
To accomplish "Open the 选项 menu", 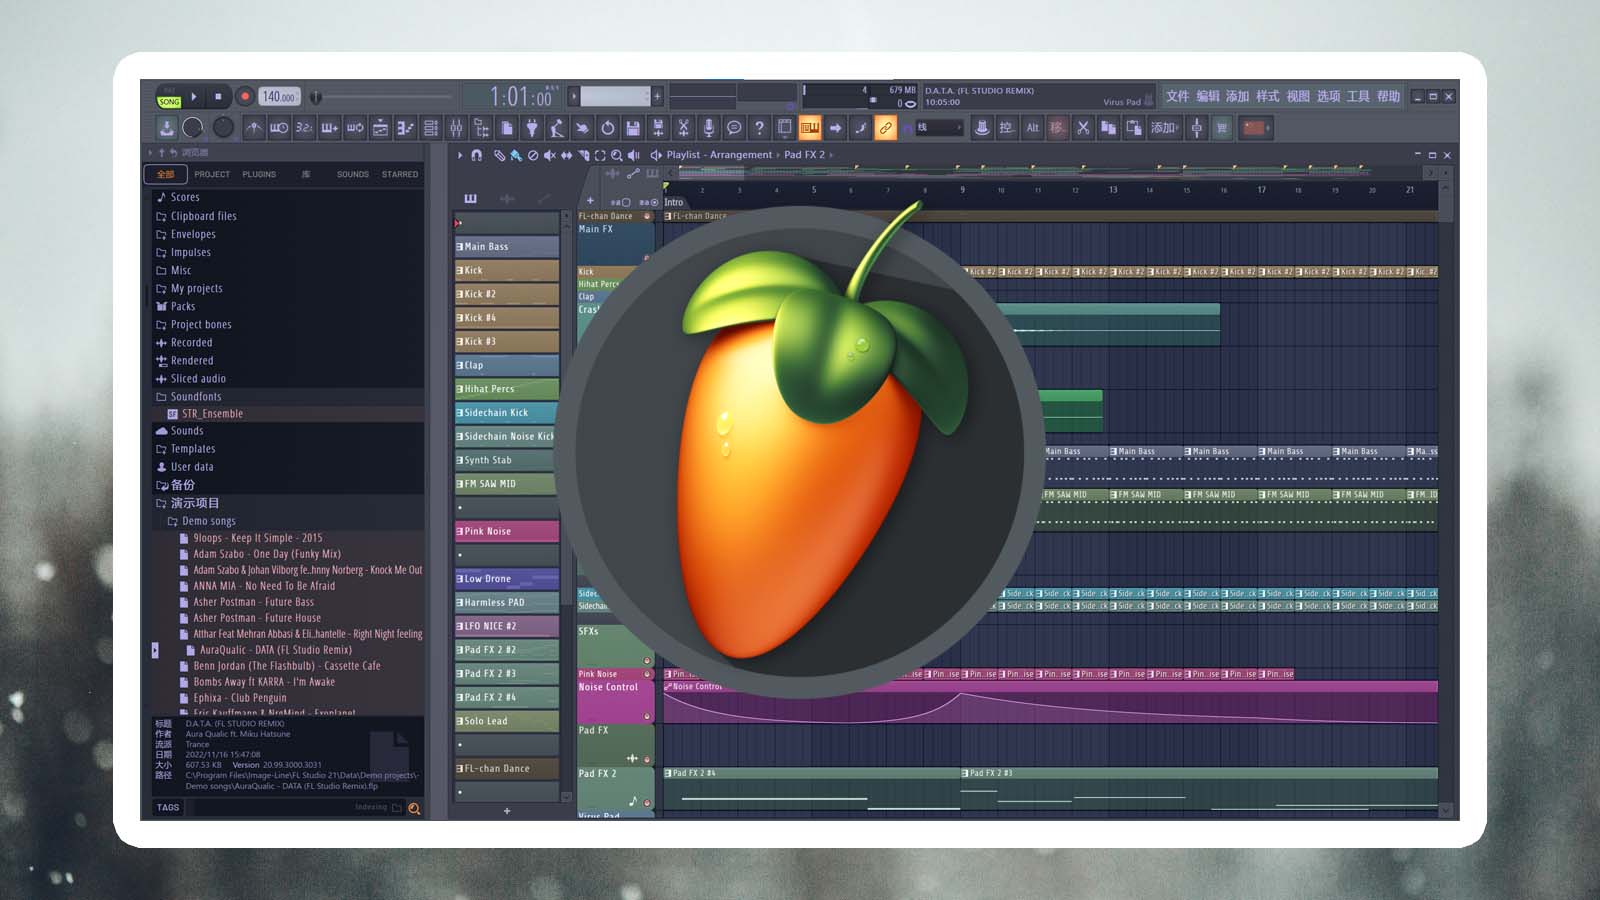I will click(x=1328, y=97).
